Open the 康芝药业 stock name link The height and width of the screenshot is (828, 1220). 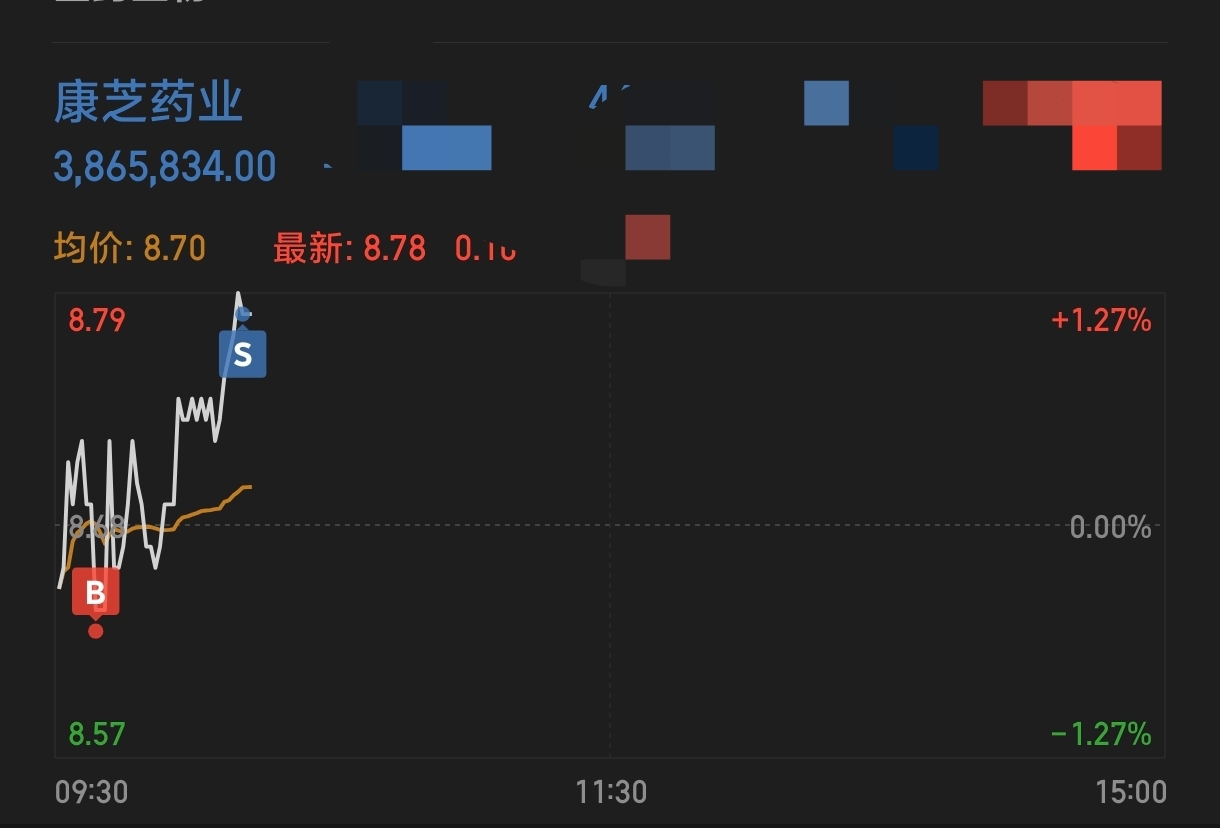pos(148,103)
